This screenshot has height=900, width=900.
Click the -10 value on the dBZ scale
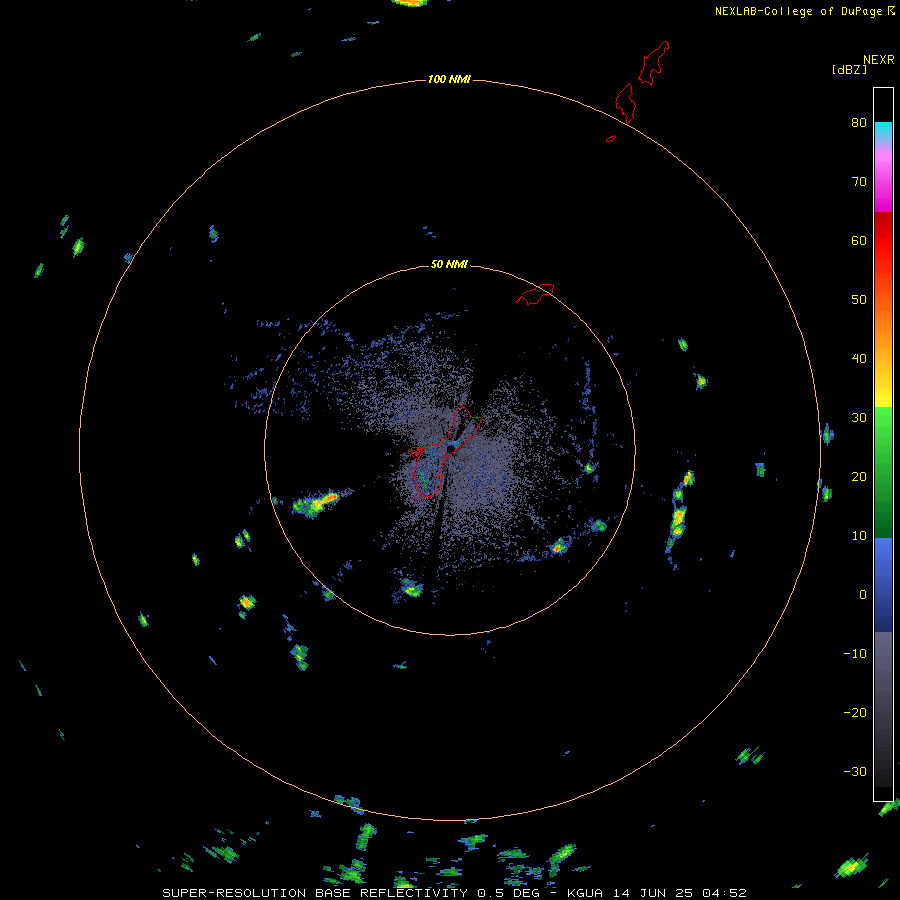point(855,654)
